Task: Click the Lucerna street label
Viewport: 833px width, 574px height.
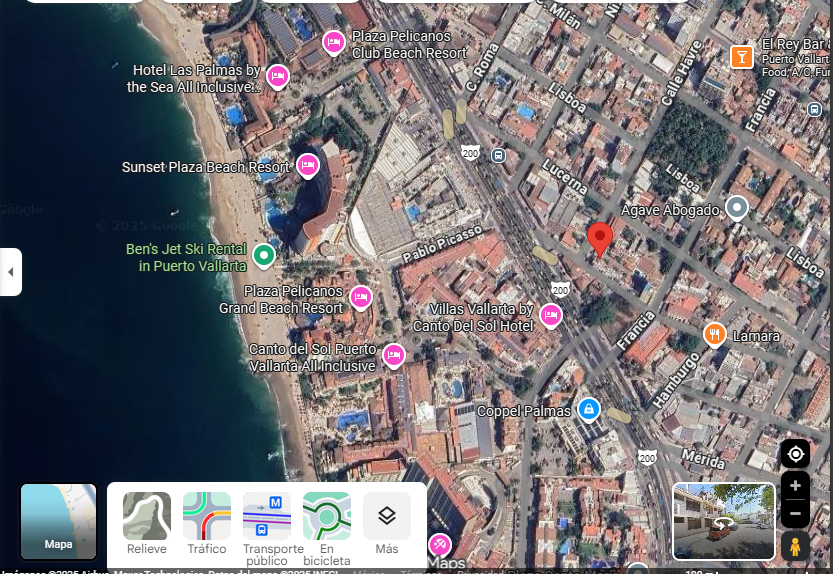Action: [565, 177]
